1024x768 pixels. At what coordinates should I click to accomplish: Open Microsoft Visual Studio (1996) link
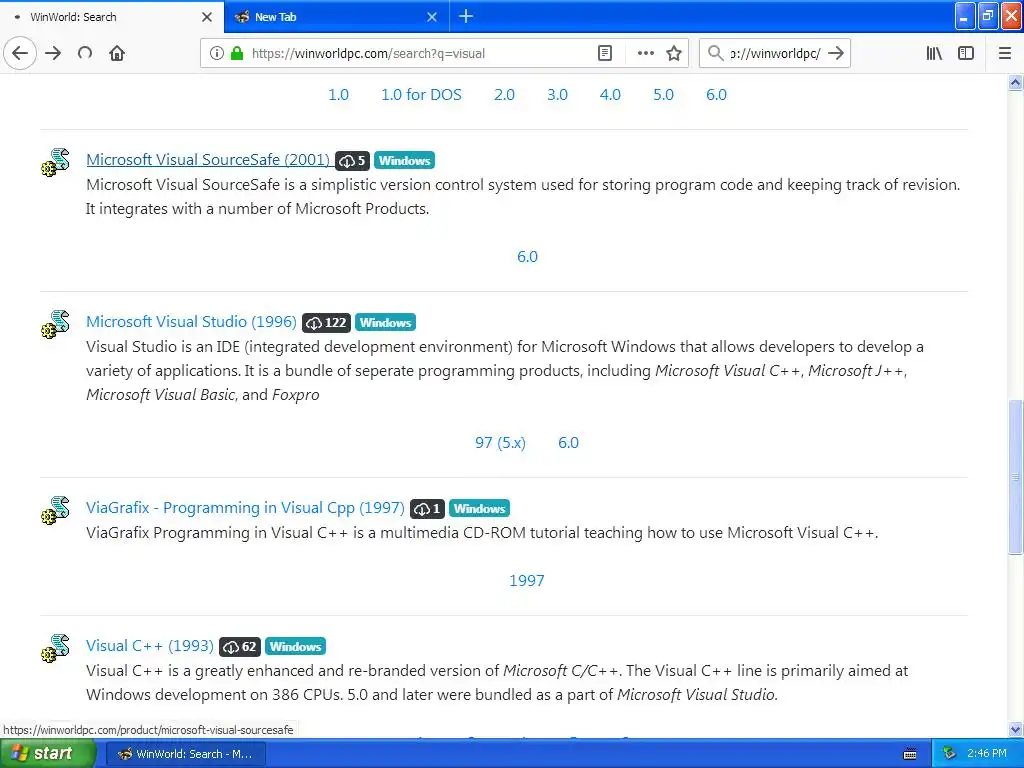(191, 321)
